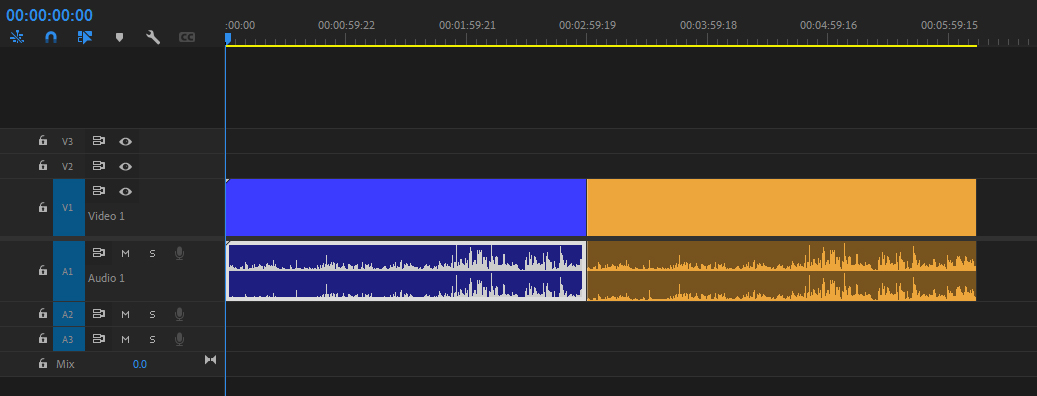Toggle Linked Selection icon

[x=85, y=37]
